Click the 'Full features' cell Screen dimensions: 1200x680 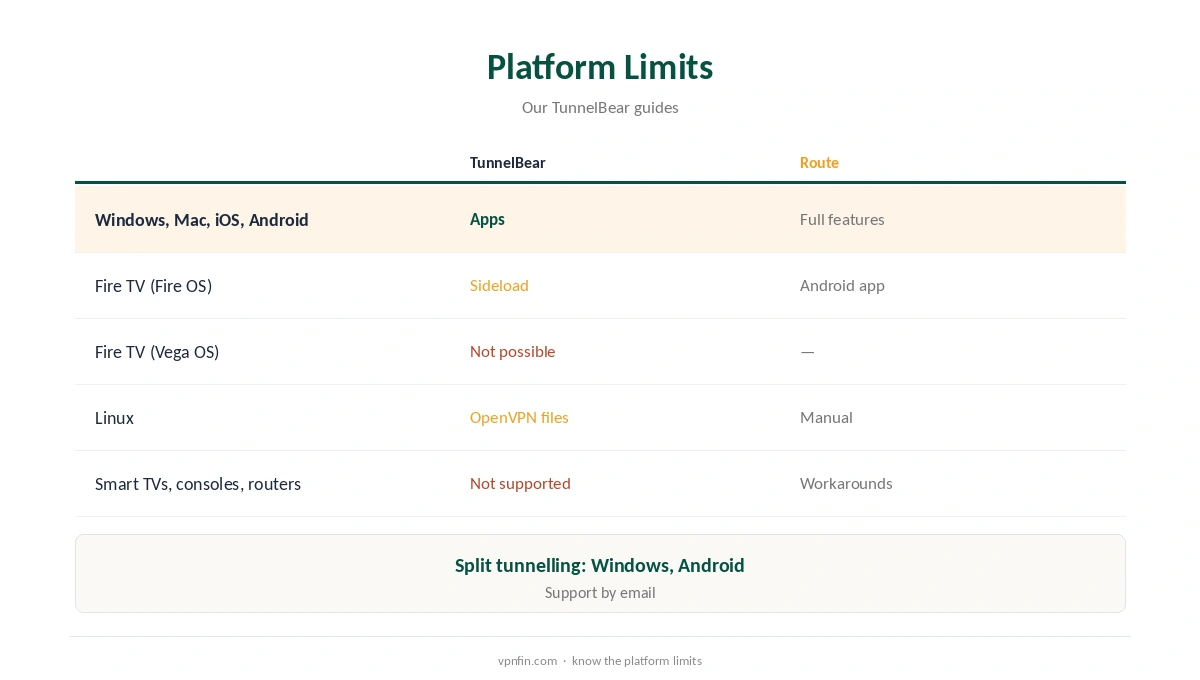(x=842, y=219)
